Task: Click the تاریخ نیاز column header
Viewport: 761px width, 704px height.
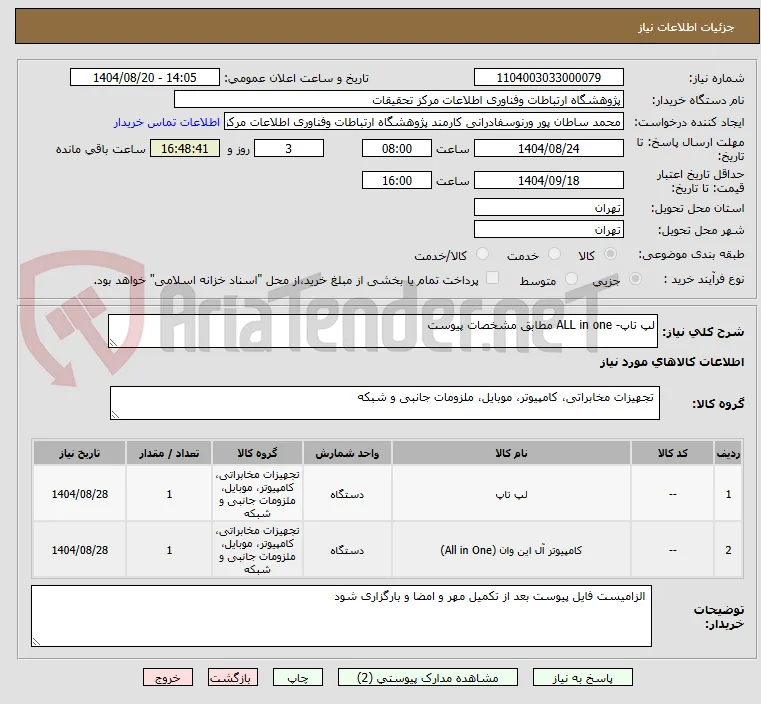Action: click(x=80, y=453)
